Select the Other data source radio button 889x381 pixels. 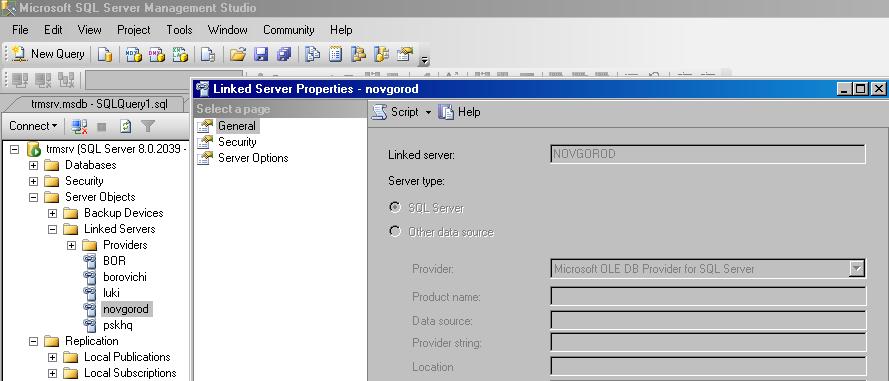pyautogui.click(x=395, y=232)
